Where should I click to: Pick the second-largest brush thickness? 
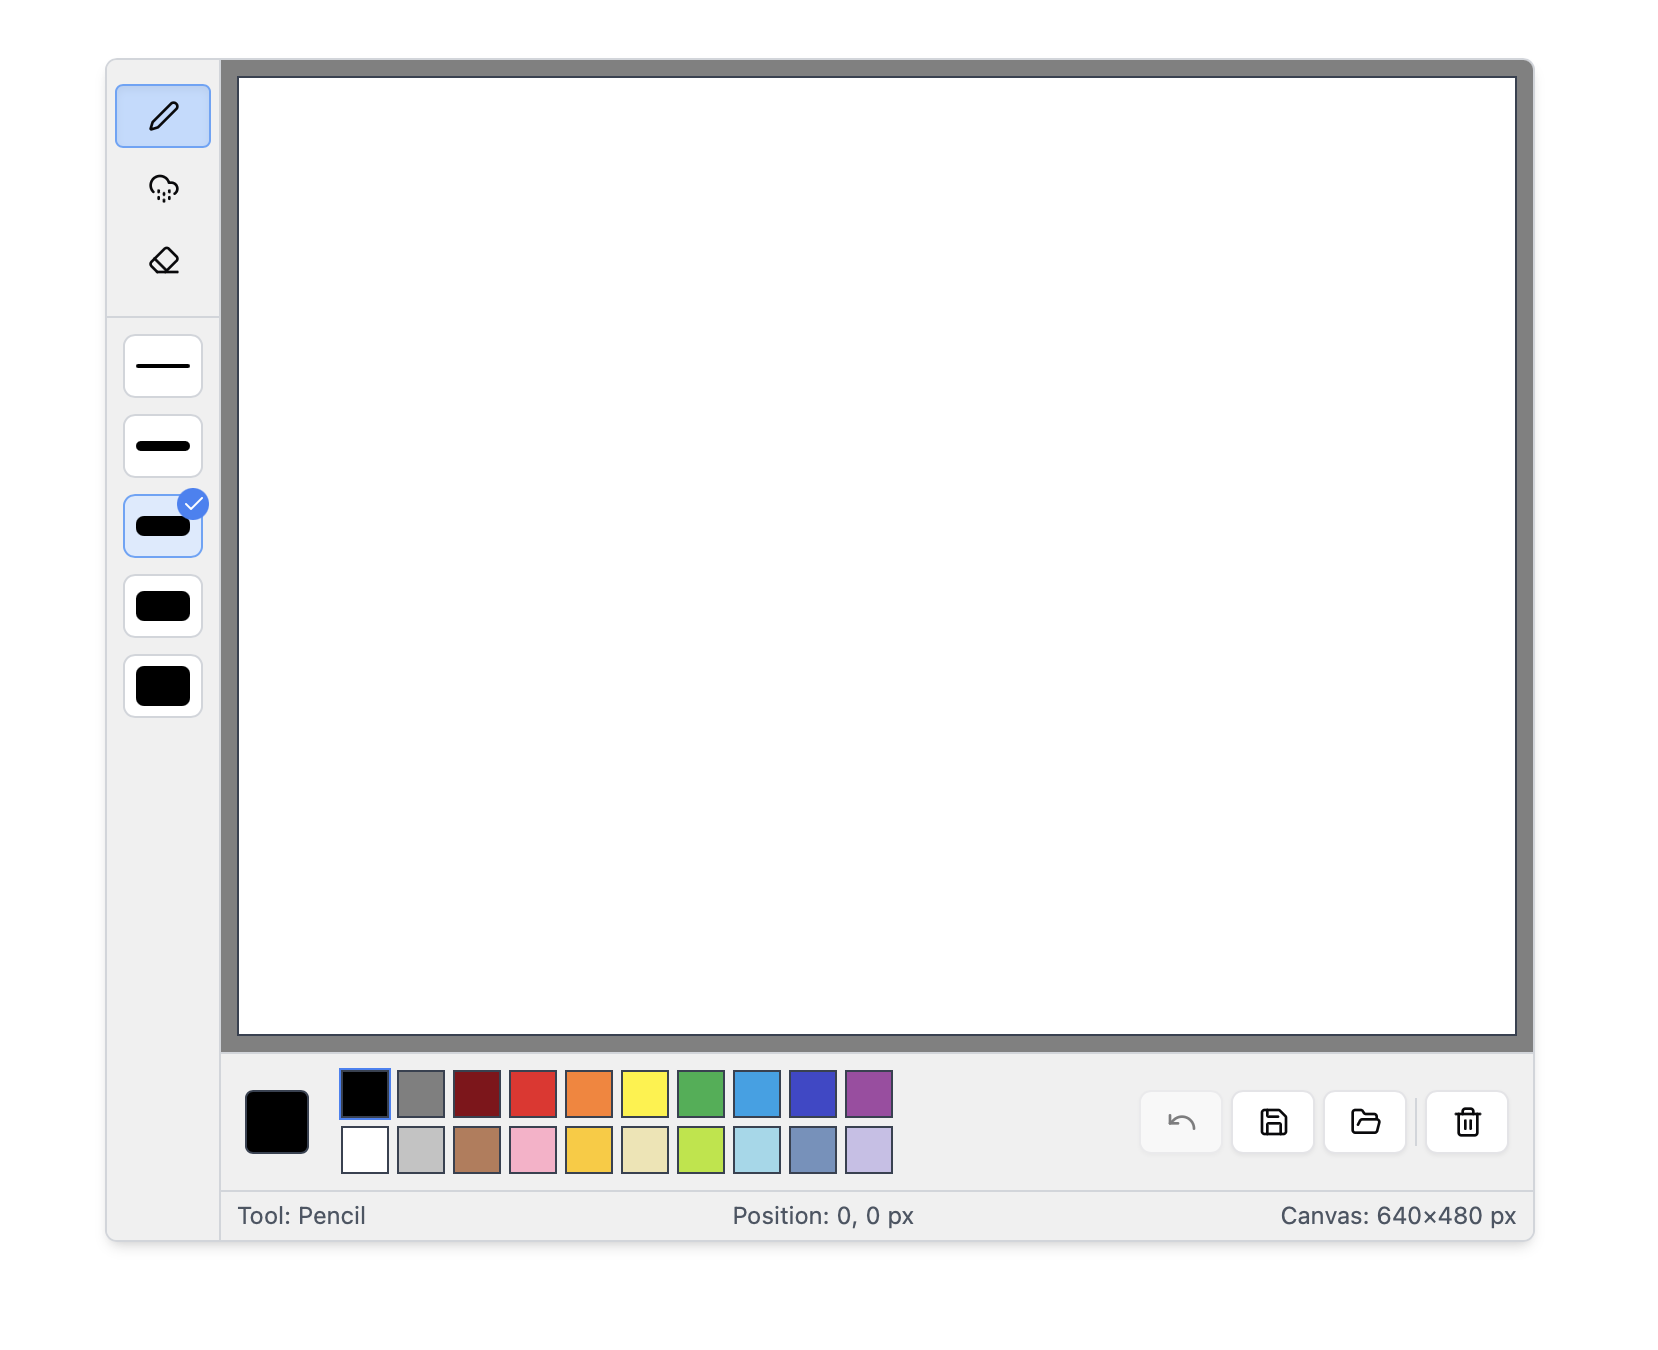(162, 606)
